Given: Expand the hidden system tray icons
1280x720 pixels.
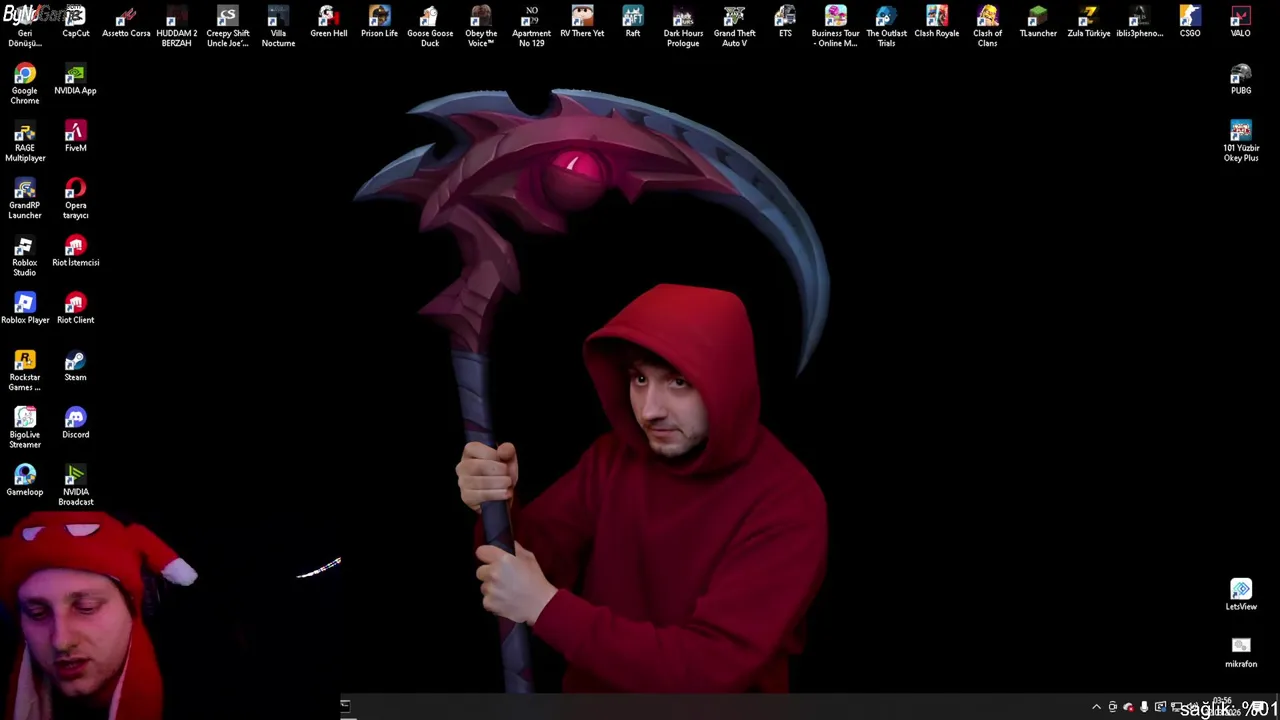Looking at the screenshot, I should tap(1096, 707).
